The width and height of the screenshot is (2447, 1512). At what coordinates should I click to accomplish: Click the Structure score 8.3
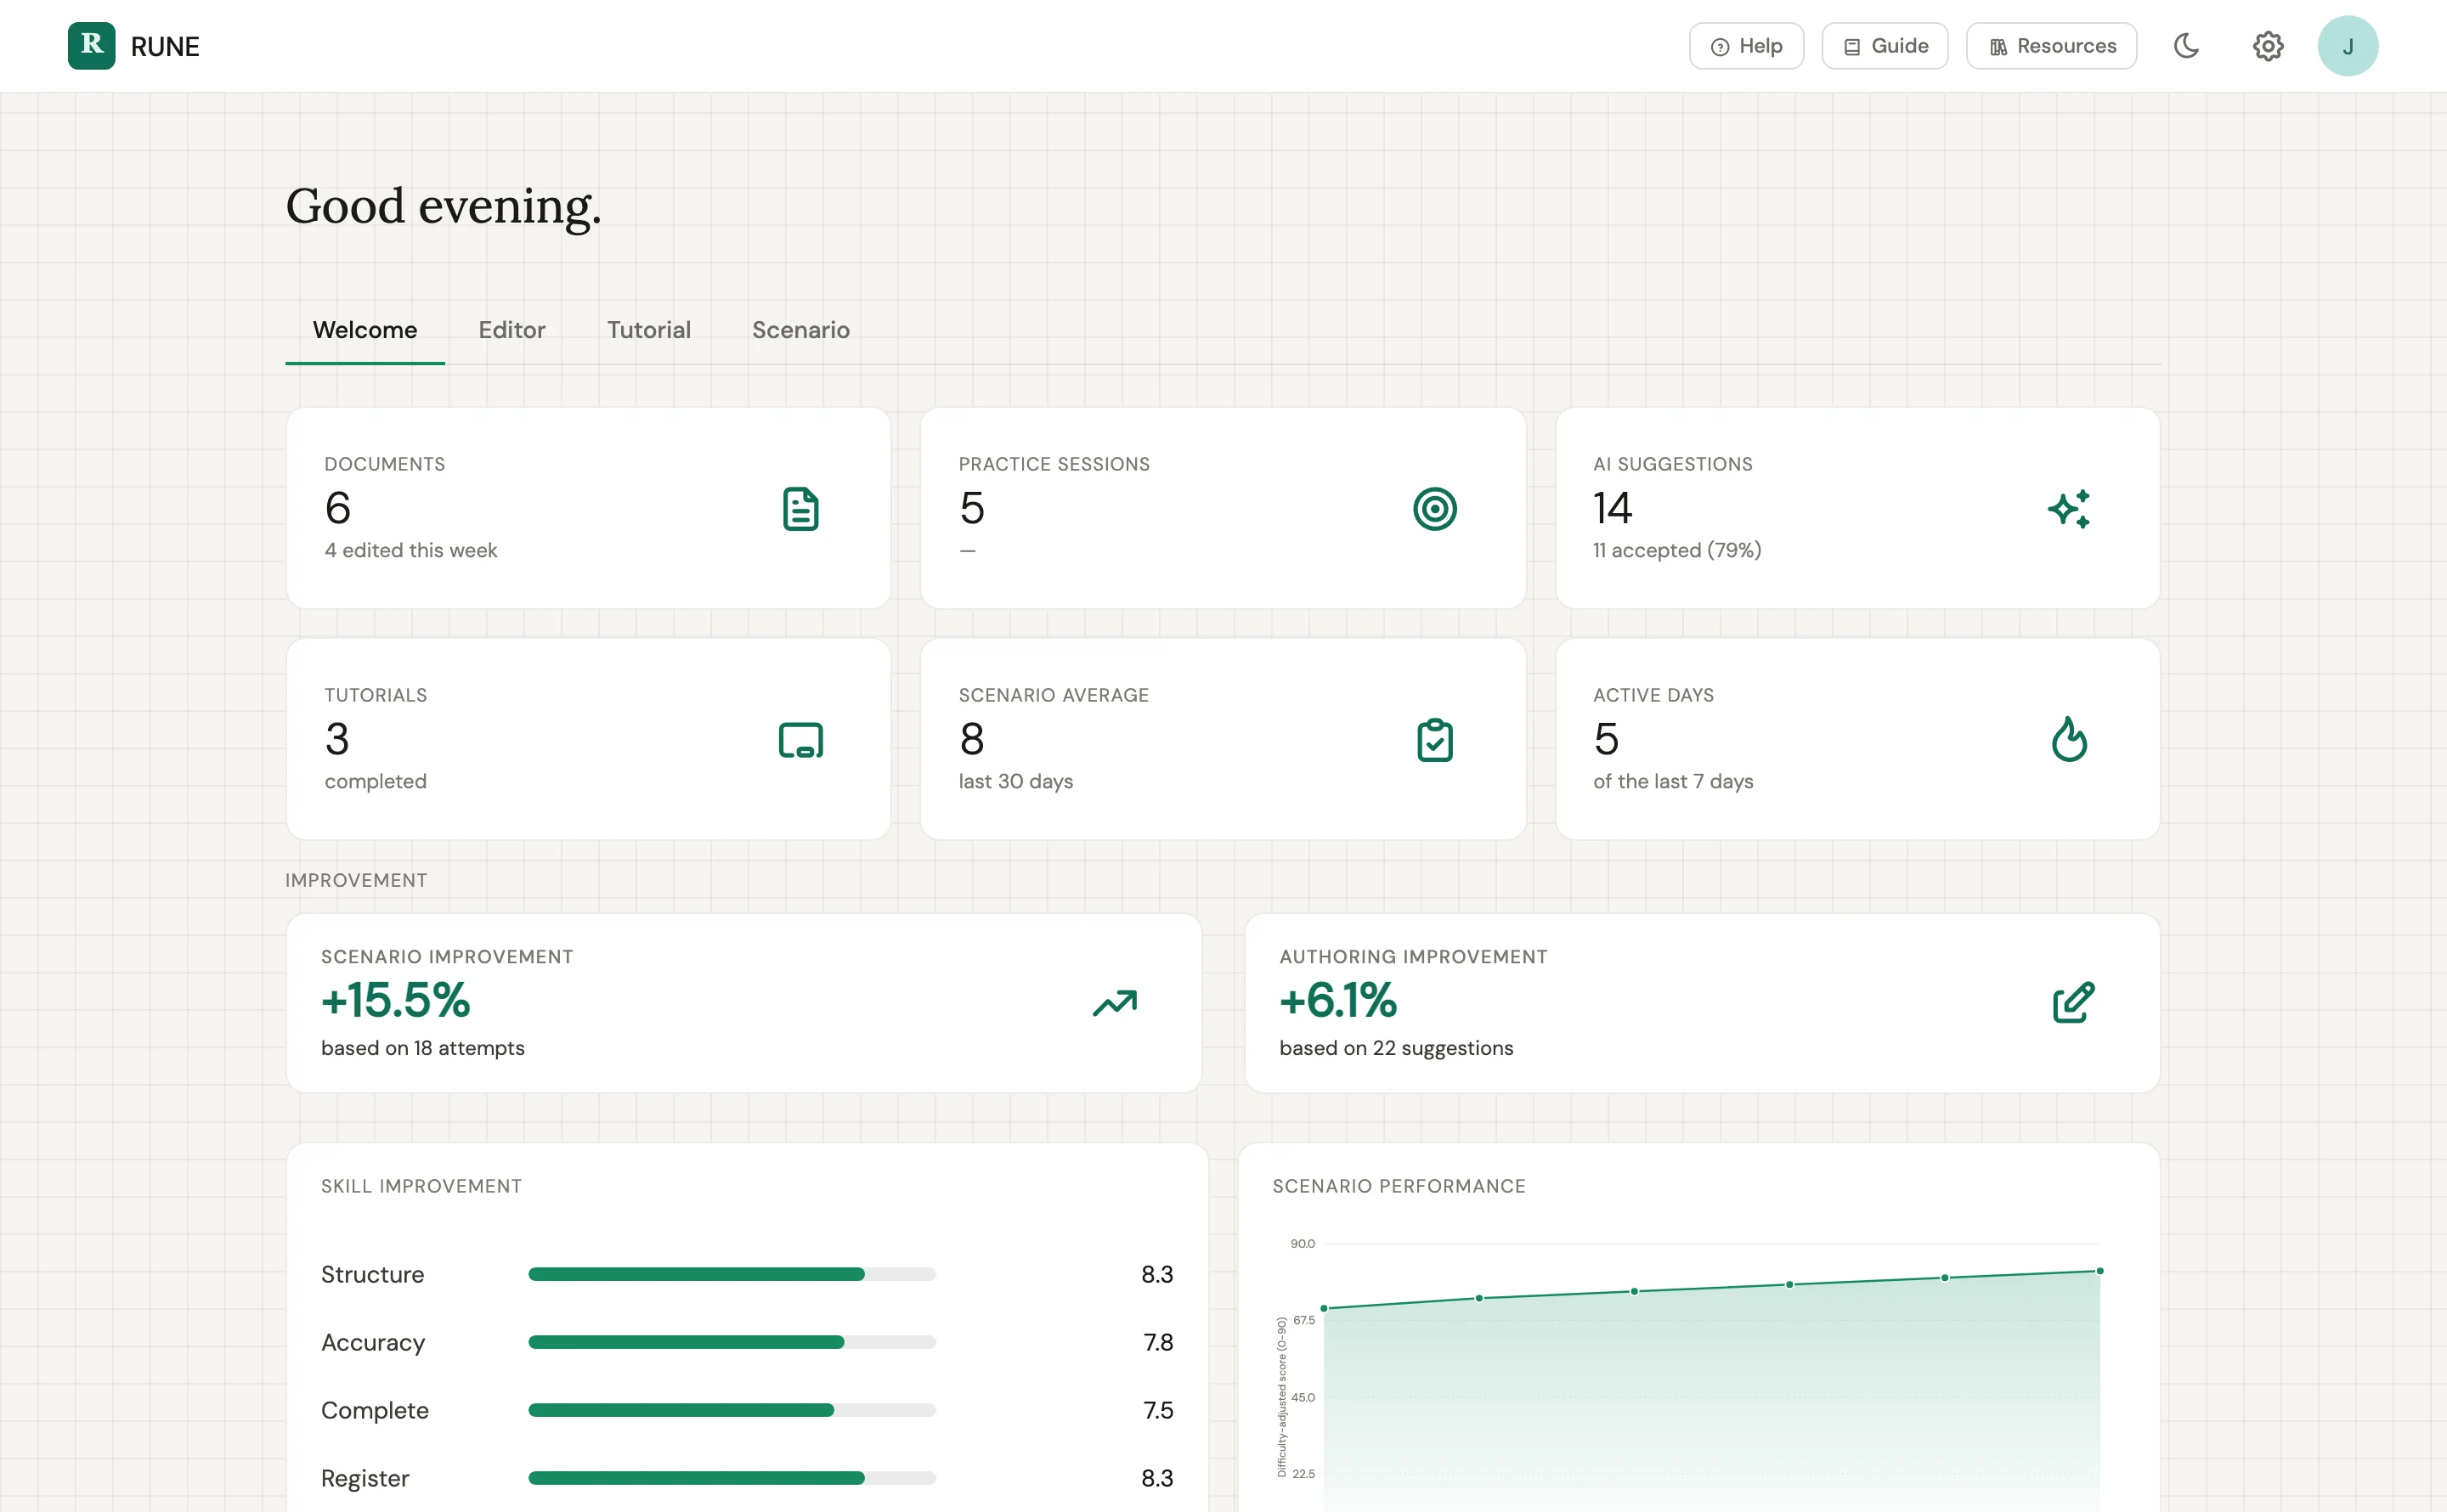coord(1156,1274)
